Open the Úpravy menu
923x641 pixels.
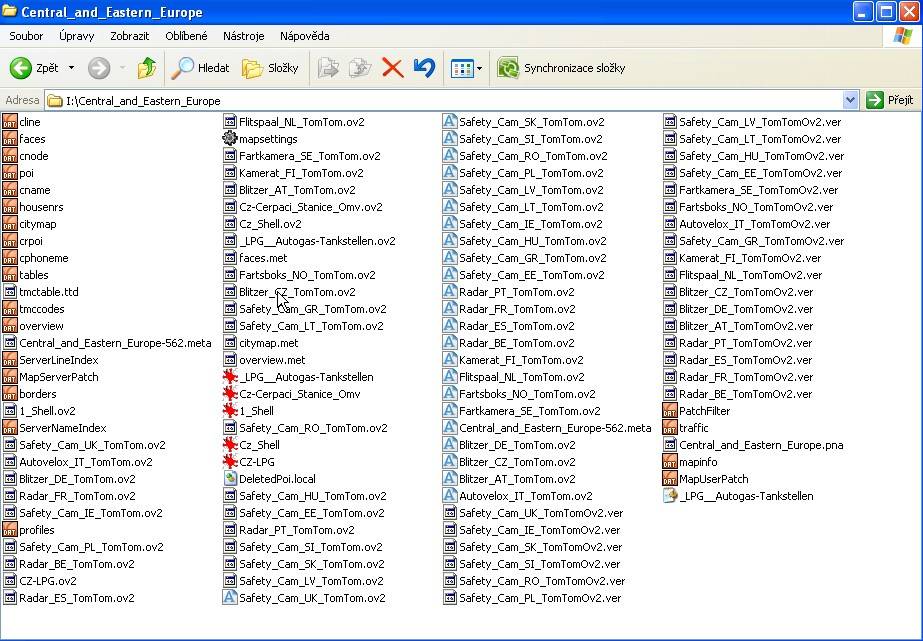click(77, 36)
